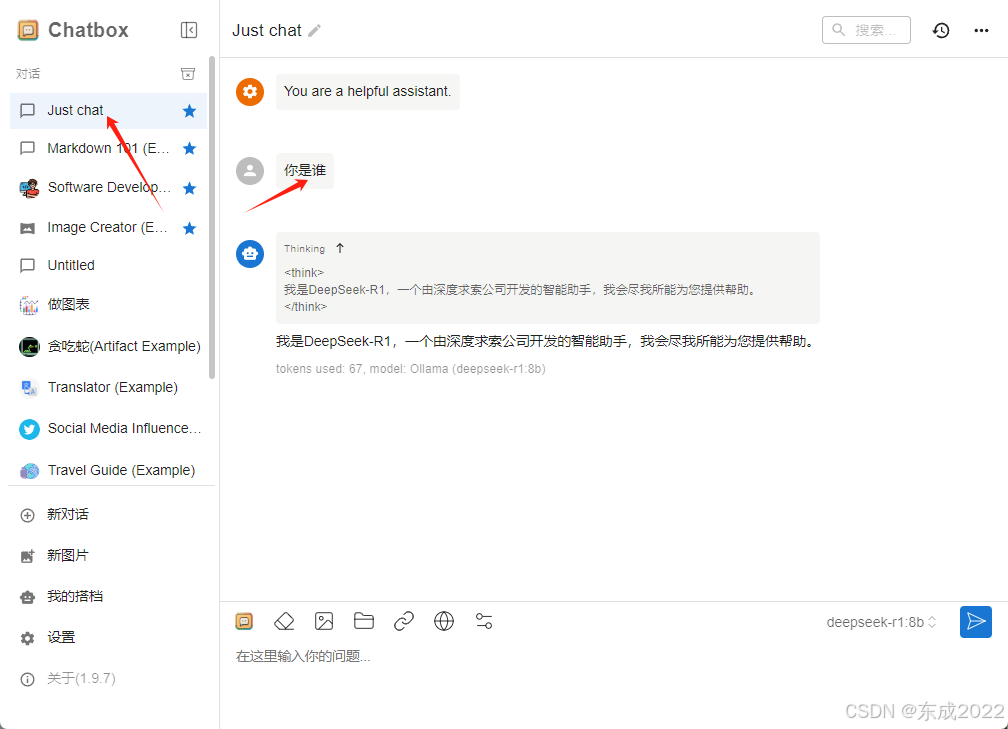
Task: Click the 贪吃蛇 avatar icon
Action: click(x=29, y=347)
